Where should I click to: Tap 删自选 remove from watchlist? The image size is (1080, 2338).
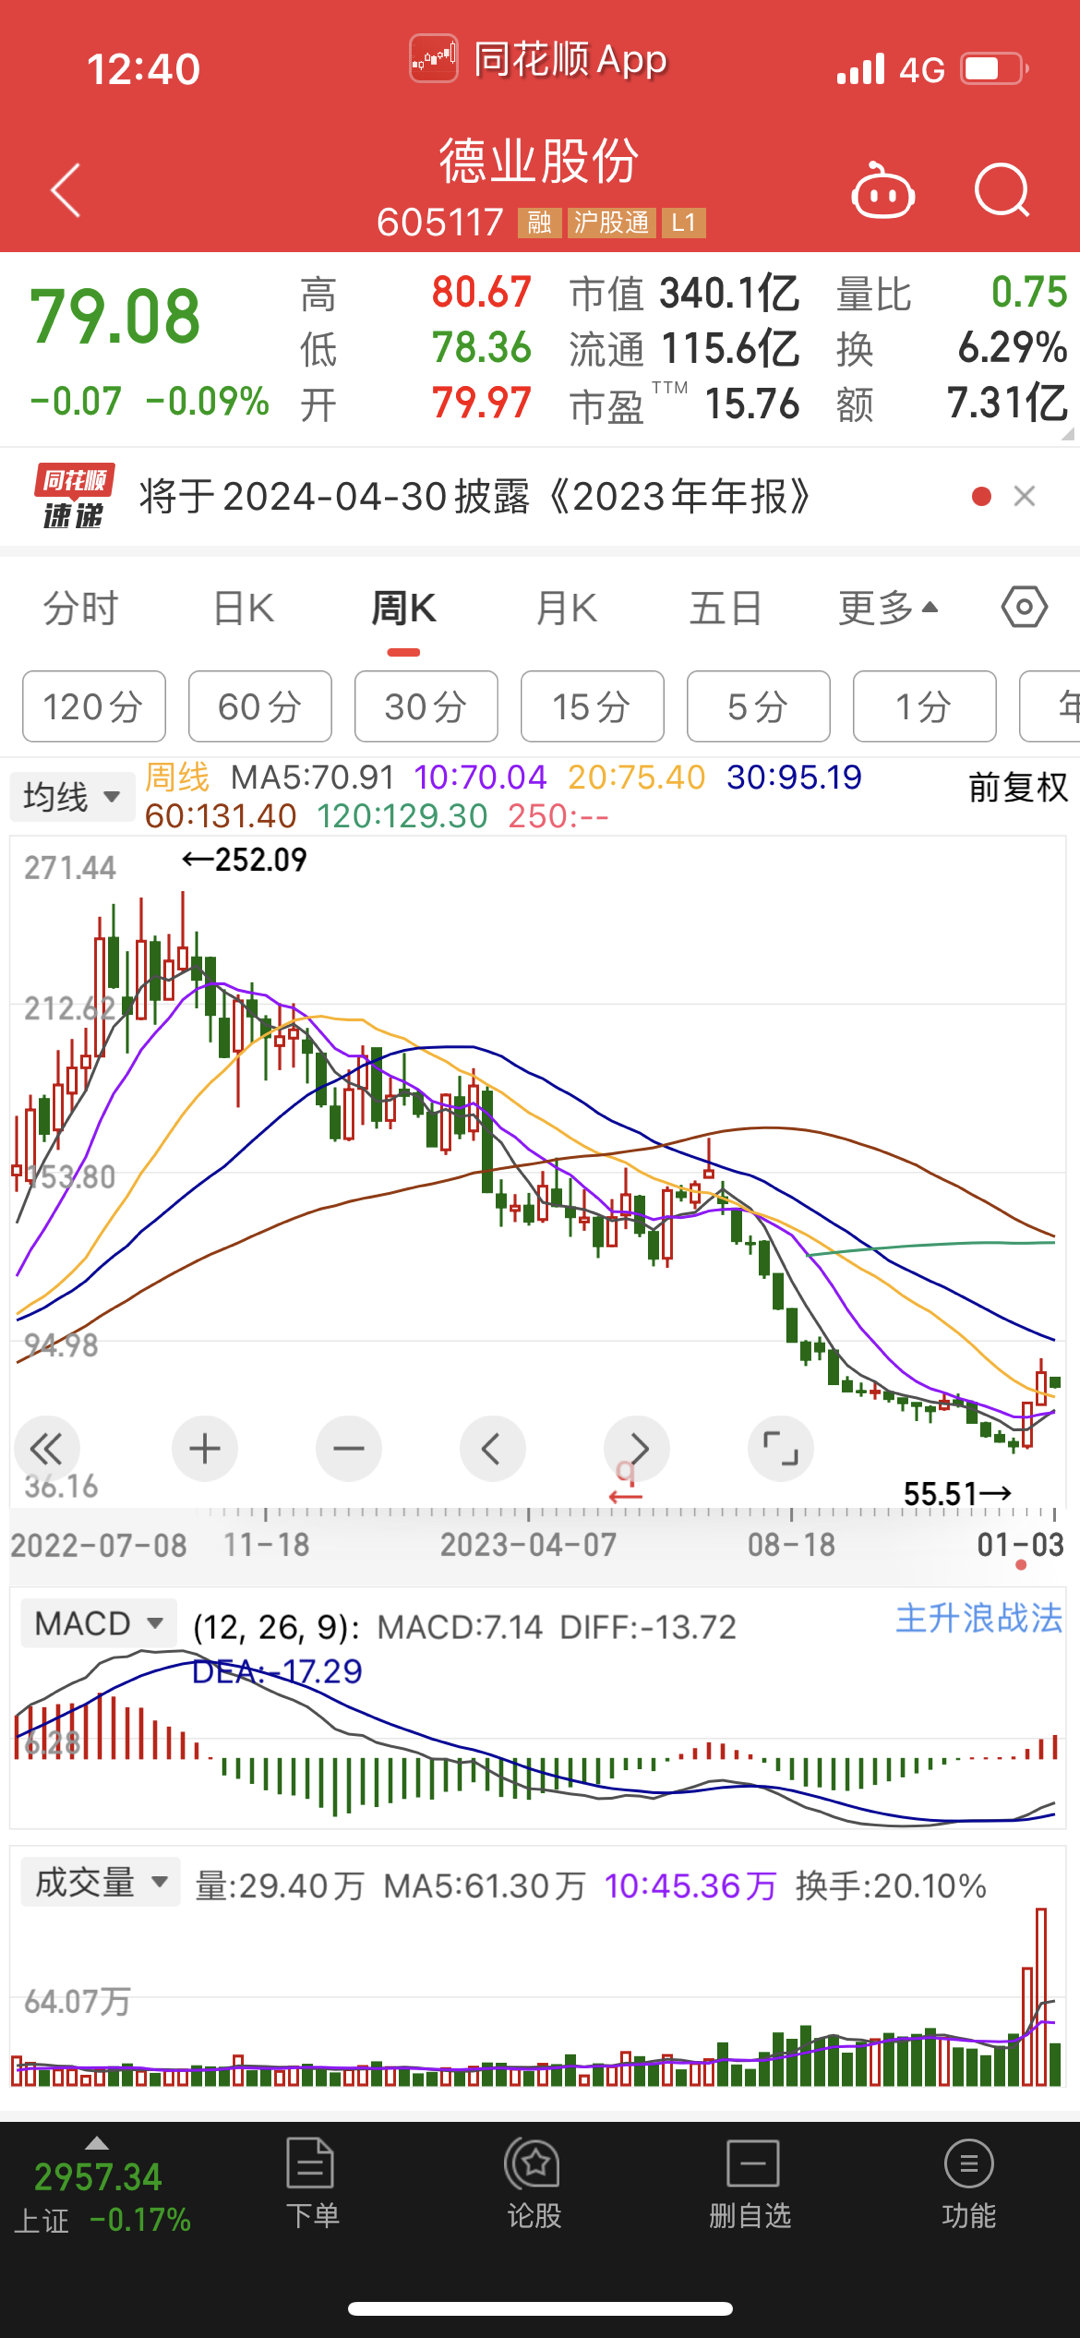click(x=751, y=2182)
